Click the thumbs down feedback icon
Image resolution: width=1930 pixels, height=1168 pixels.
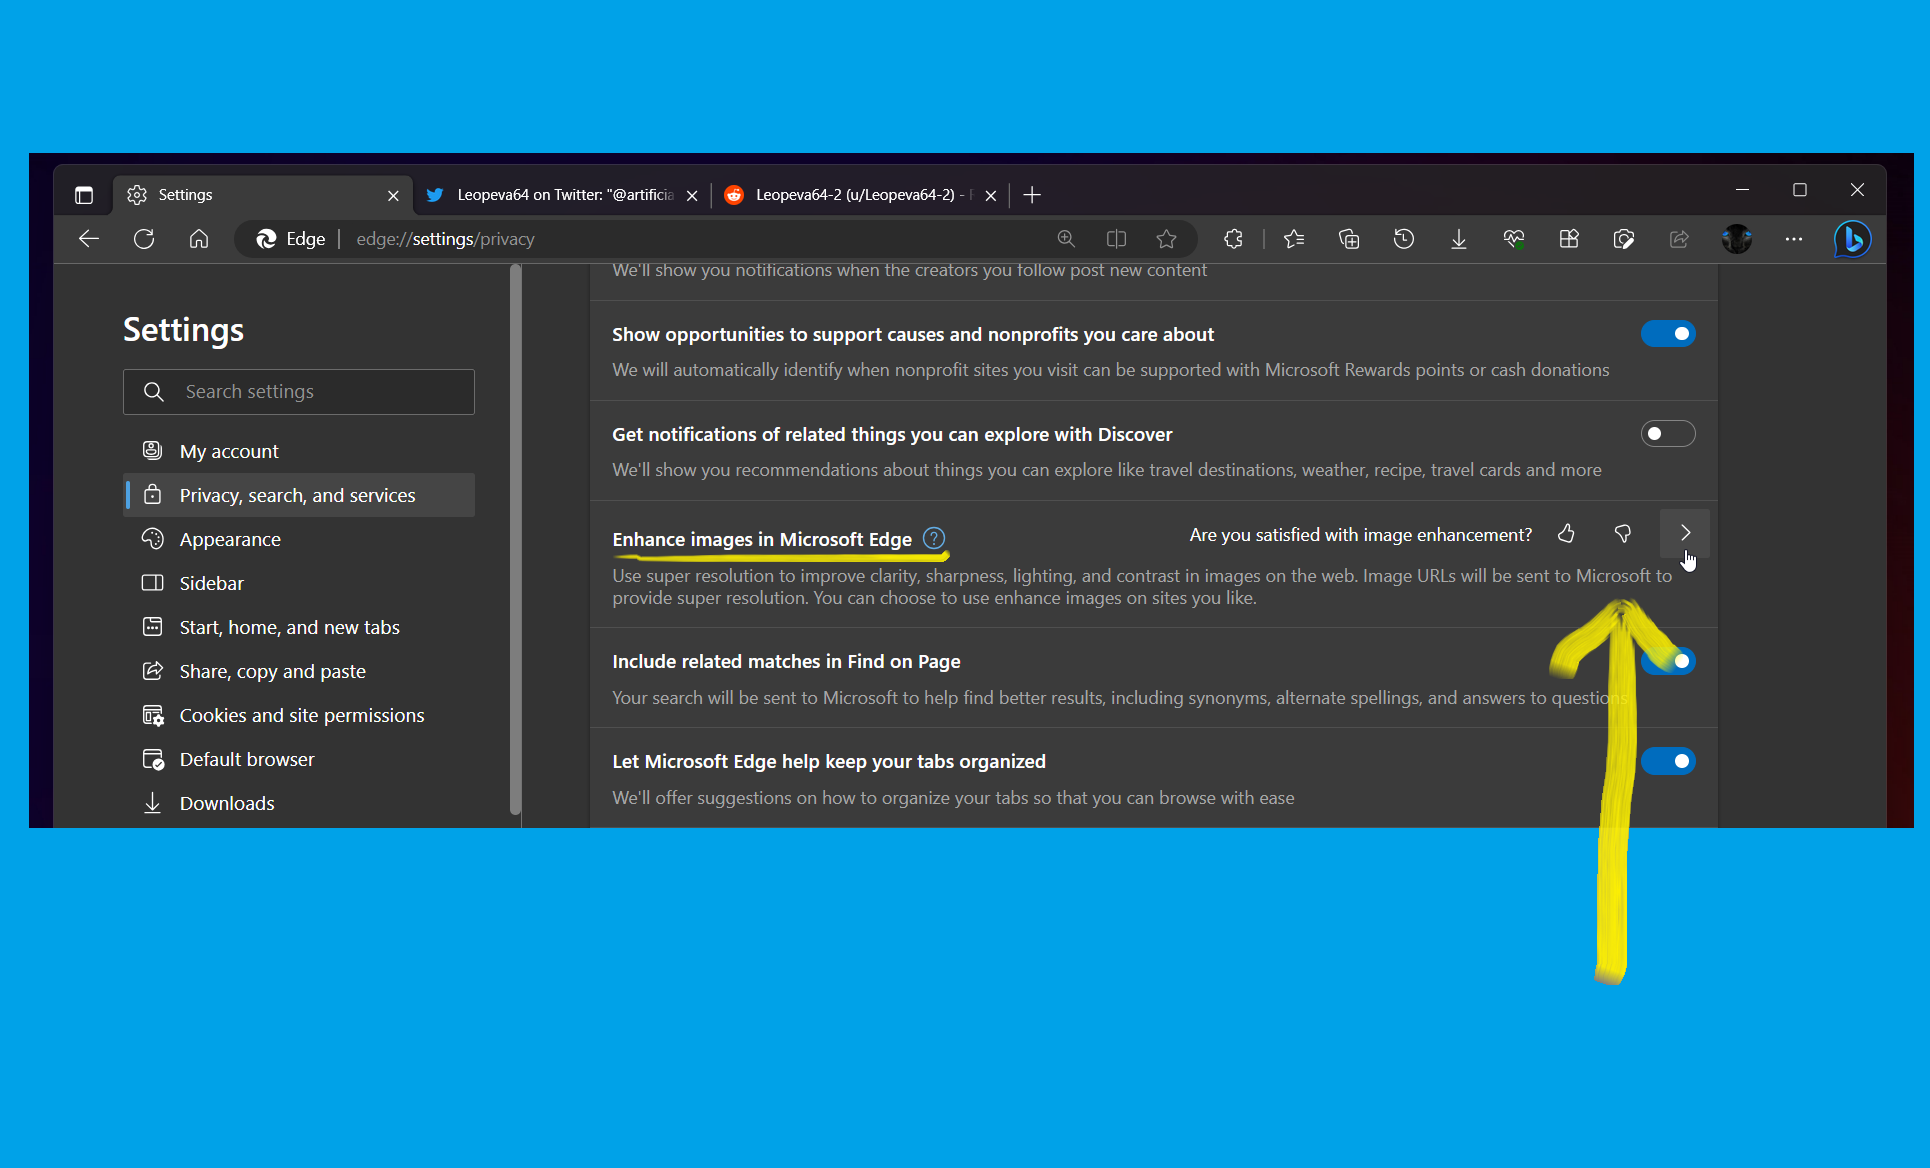(1623, 534)
